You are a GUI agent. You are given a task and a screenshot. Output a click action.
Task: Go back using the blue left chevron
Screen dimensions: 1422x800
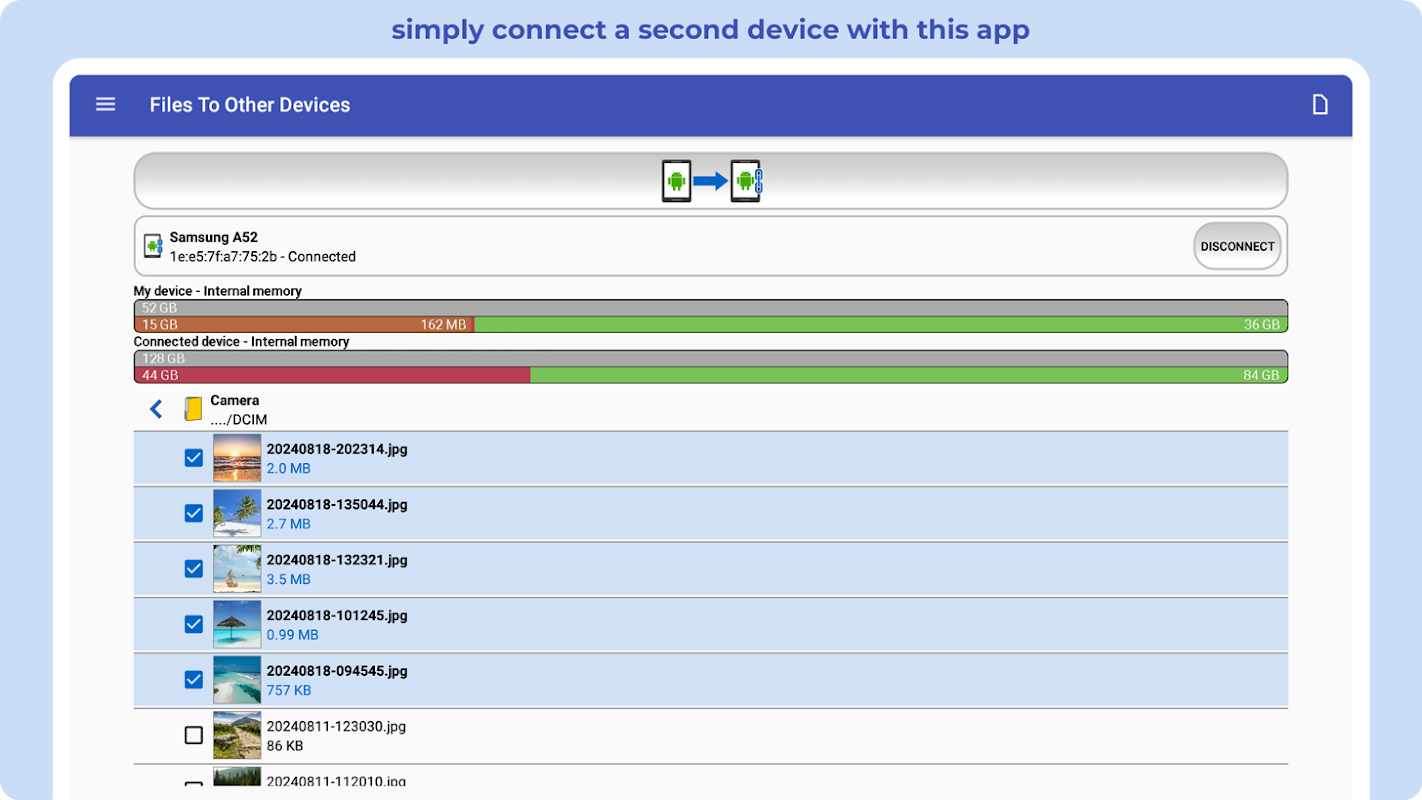(x=156, y=409)
